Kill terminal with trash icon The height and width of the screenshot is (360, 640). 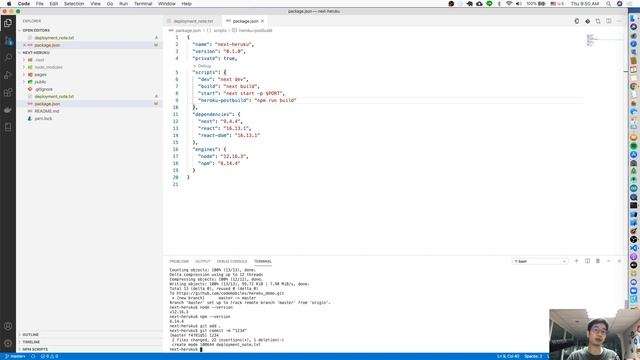coord(598,261)
